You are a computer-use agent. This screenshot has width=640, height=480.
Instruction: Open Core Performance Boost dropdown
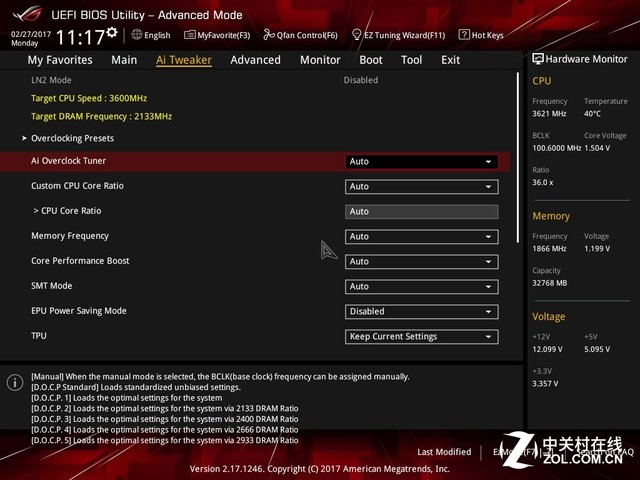(x=421, y=262)
